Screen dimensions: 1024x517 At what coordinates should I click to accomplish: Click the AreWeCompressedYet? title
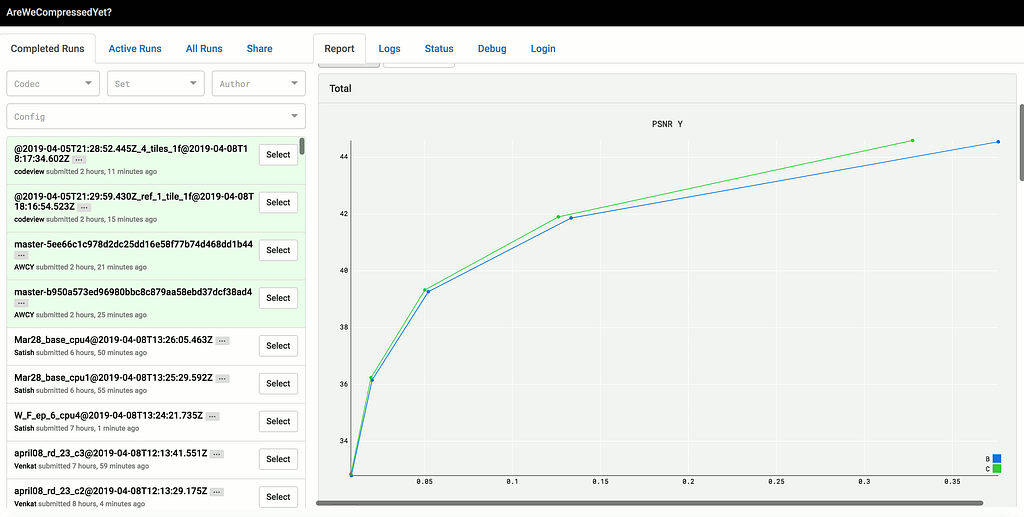(59, 12)
